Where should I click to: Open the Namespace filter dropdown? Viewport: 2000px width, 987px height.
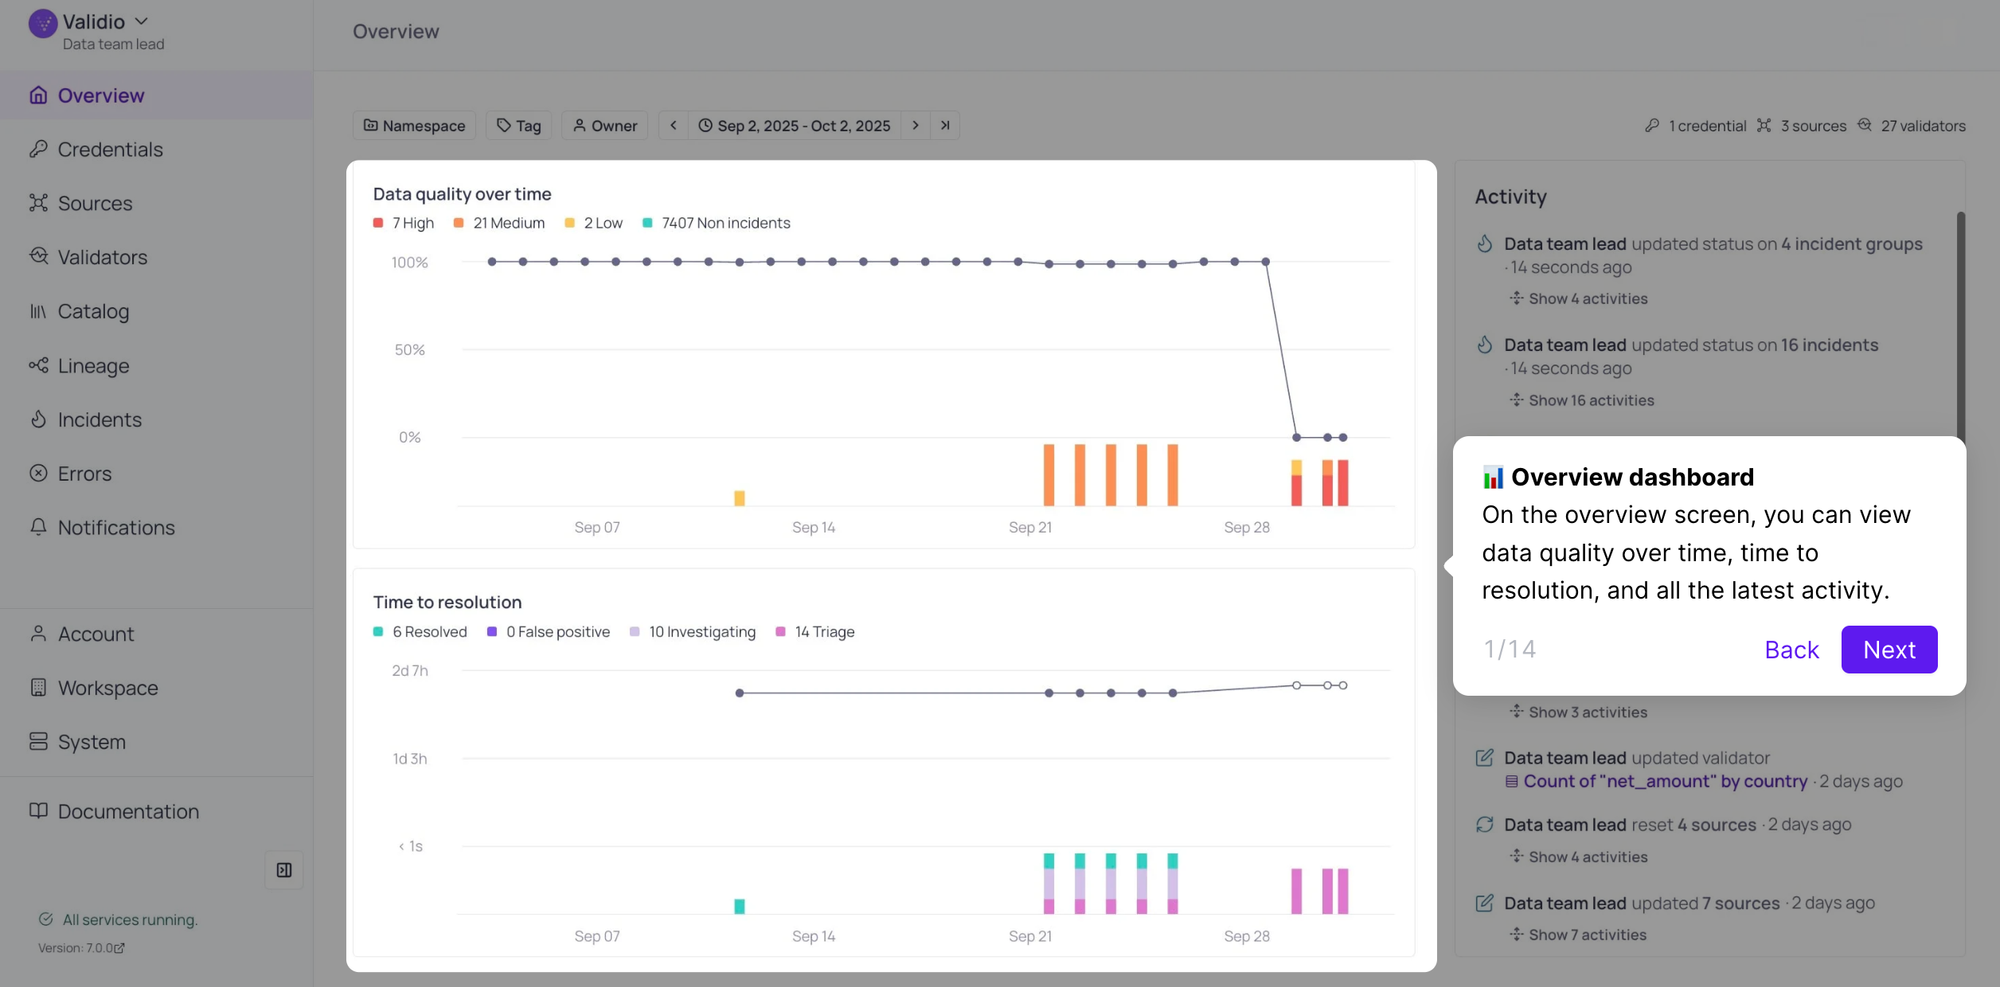click(x=414, y=125)
